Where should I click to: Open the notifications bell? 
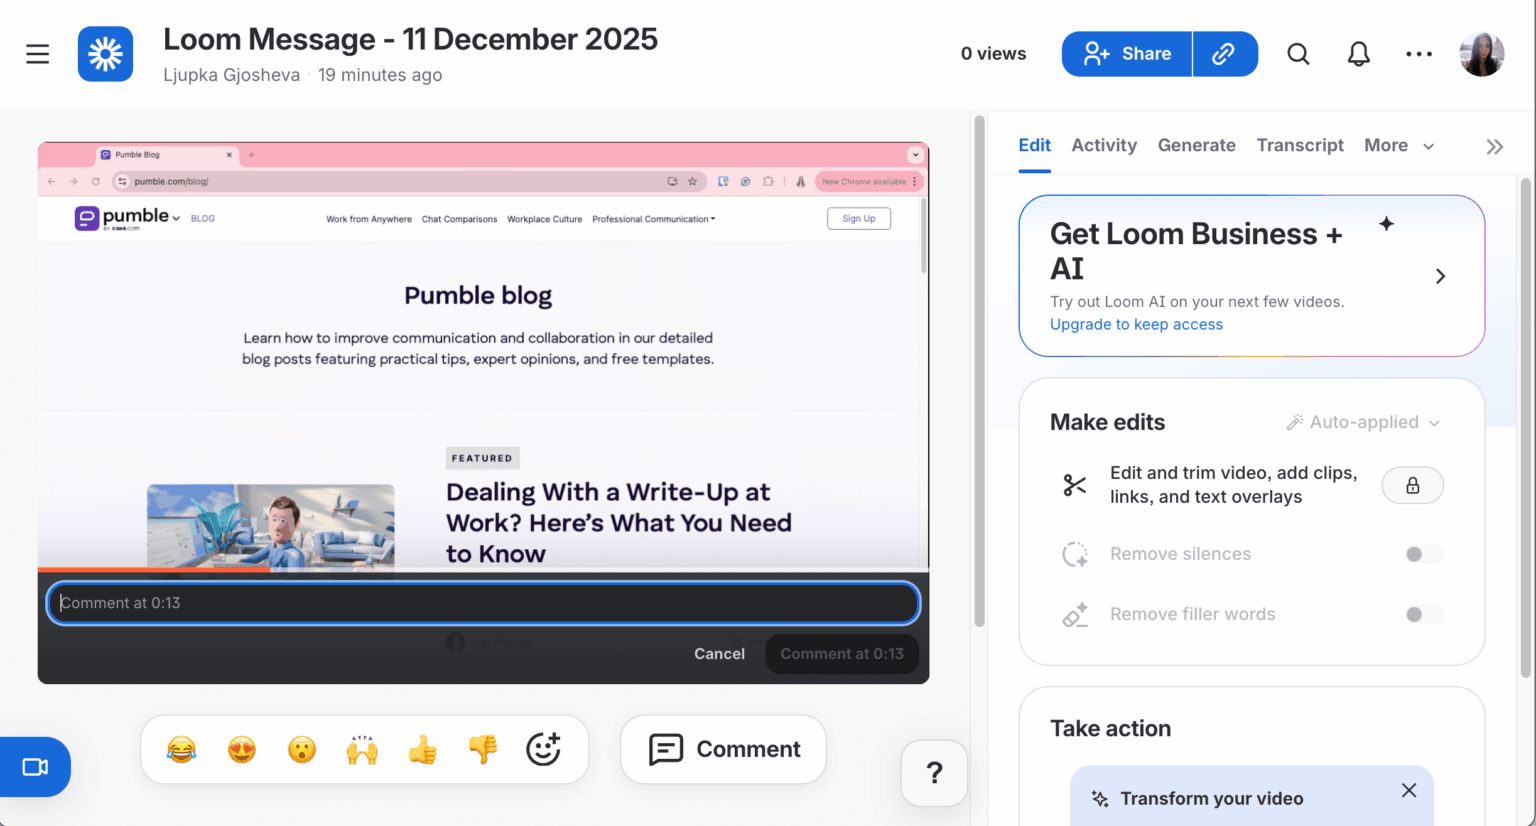coord(1358,54)
